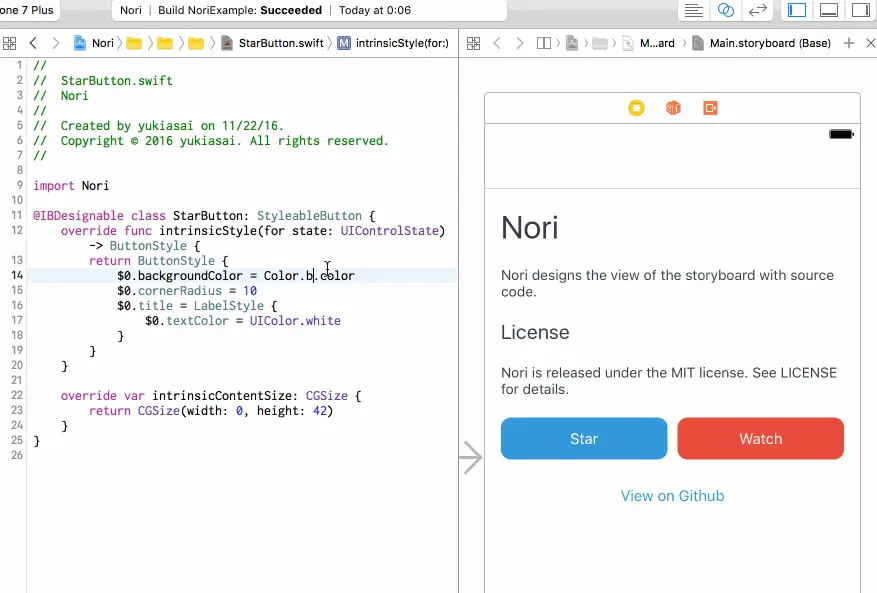Select the MIT license description label
877x593 pixels.
669,381
